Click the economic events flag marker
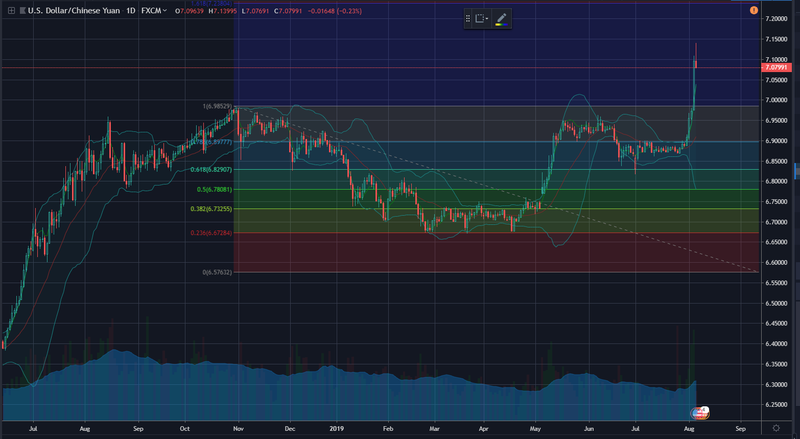800x439 pixels. 701,411
